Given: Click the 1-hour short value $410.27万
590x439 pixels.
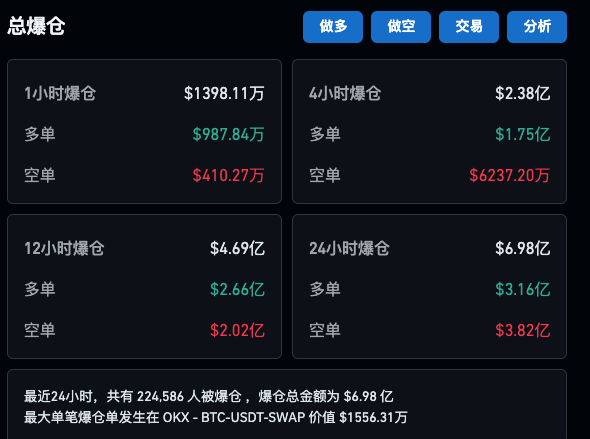Looking at the screenshot, I should pyautogui.click(x=228, y=175).
